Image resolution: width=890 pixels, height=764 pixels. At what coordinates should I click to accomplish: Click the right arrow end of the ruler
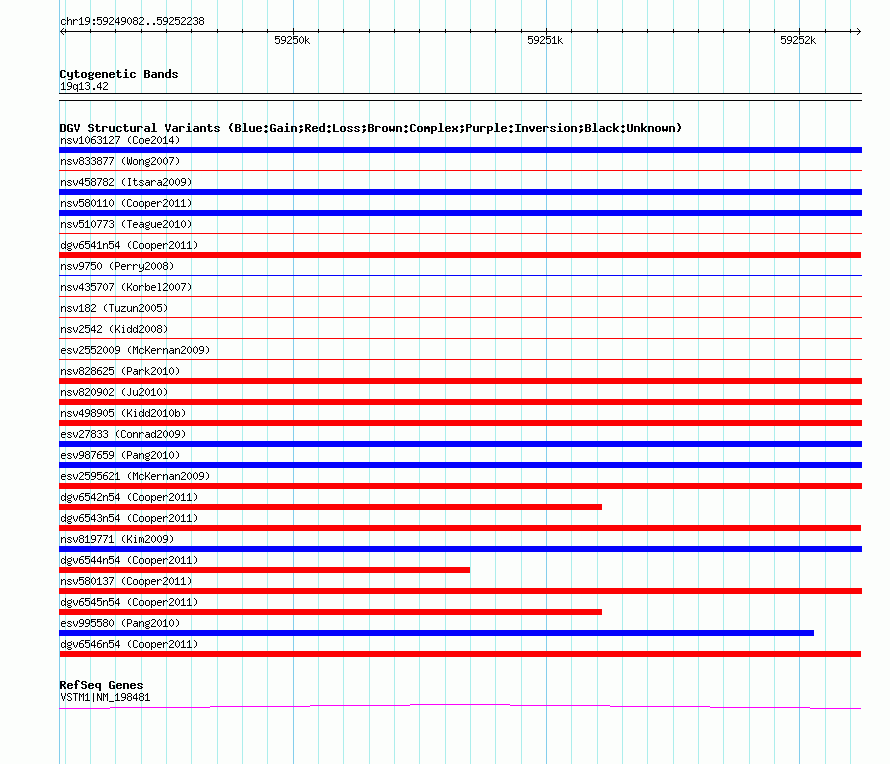point(858,32)
